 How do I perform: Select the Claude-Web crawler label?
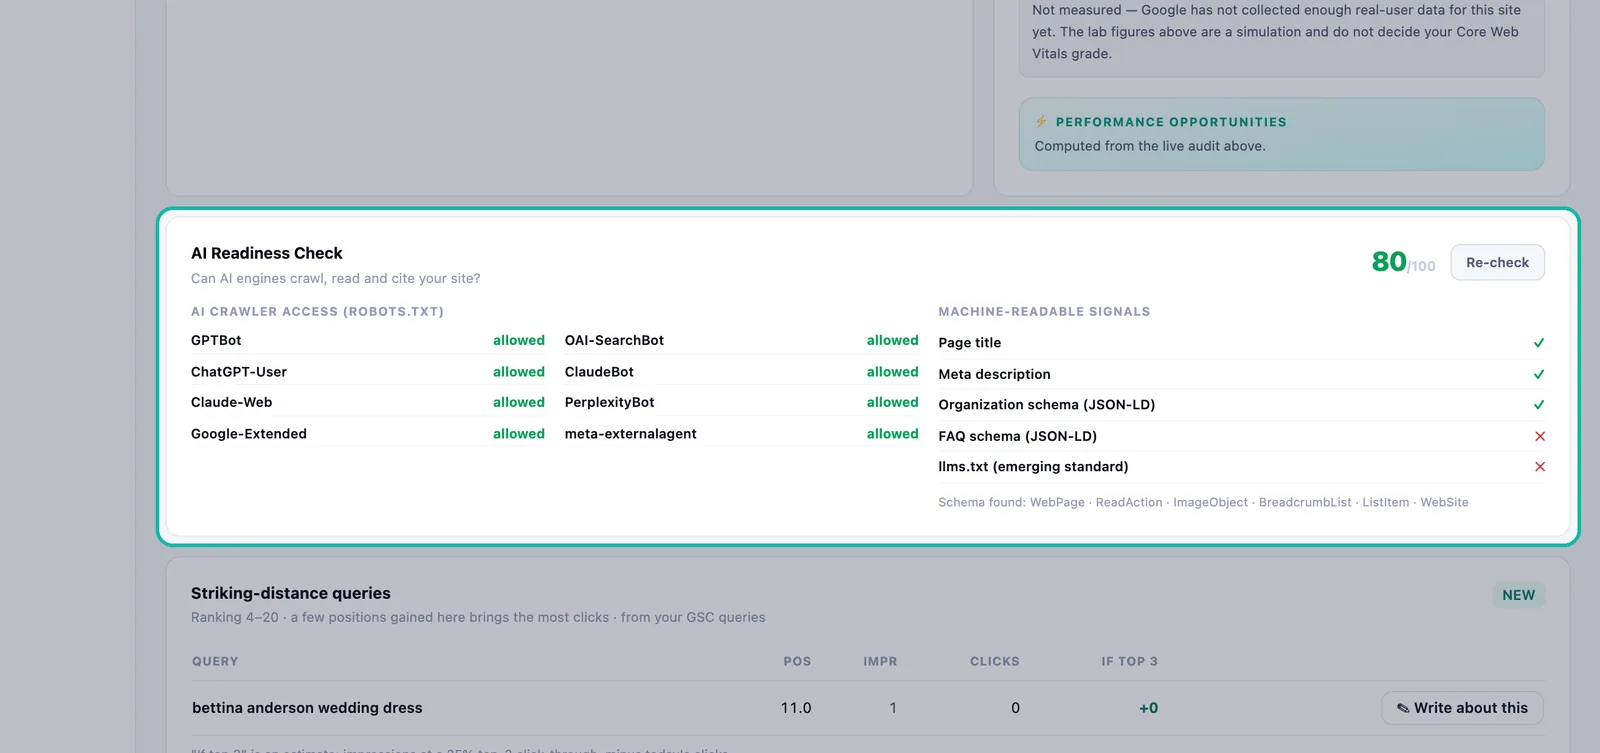tap(232, 402)
